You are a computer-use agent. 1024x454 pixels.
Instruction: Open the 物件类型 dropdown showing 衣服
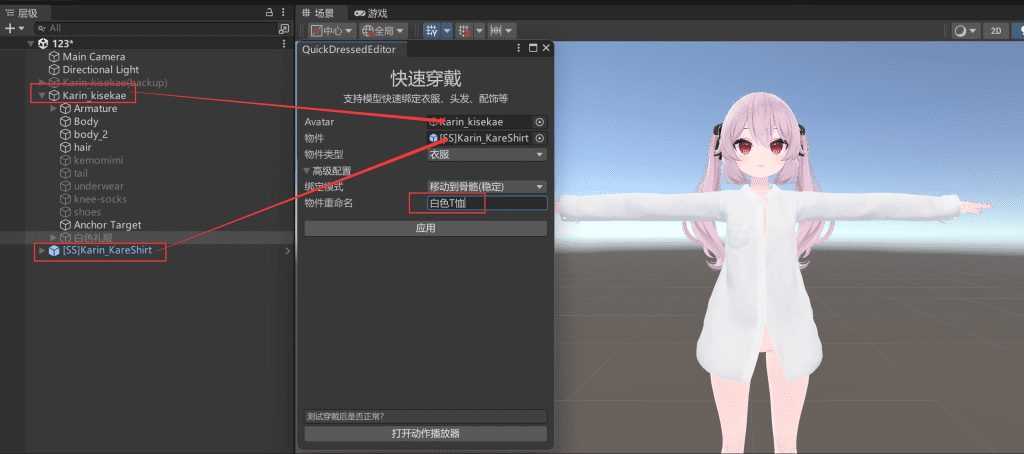(x=486, y=154)
